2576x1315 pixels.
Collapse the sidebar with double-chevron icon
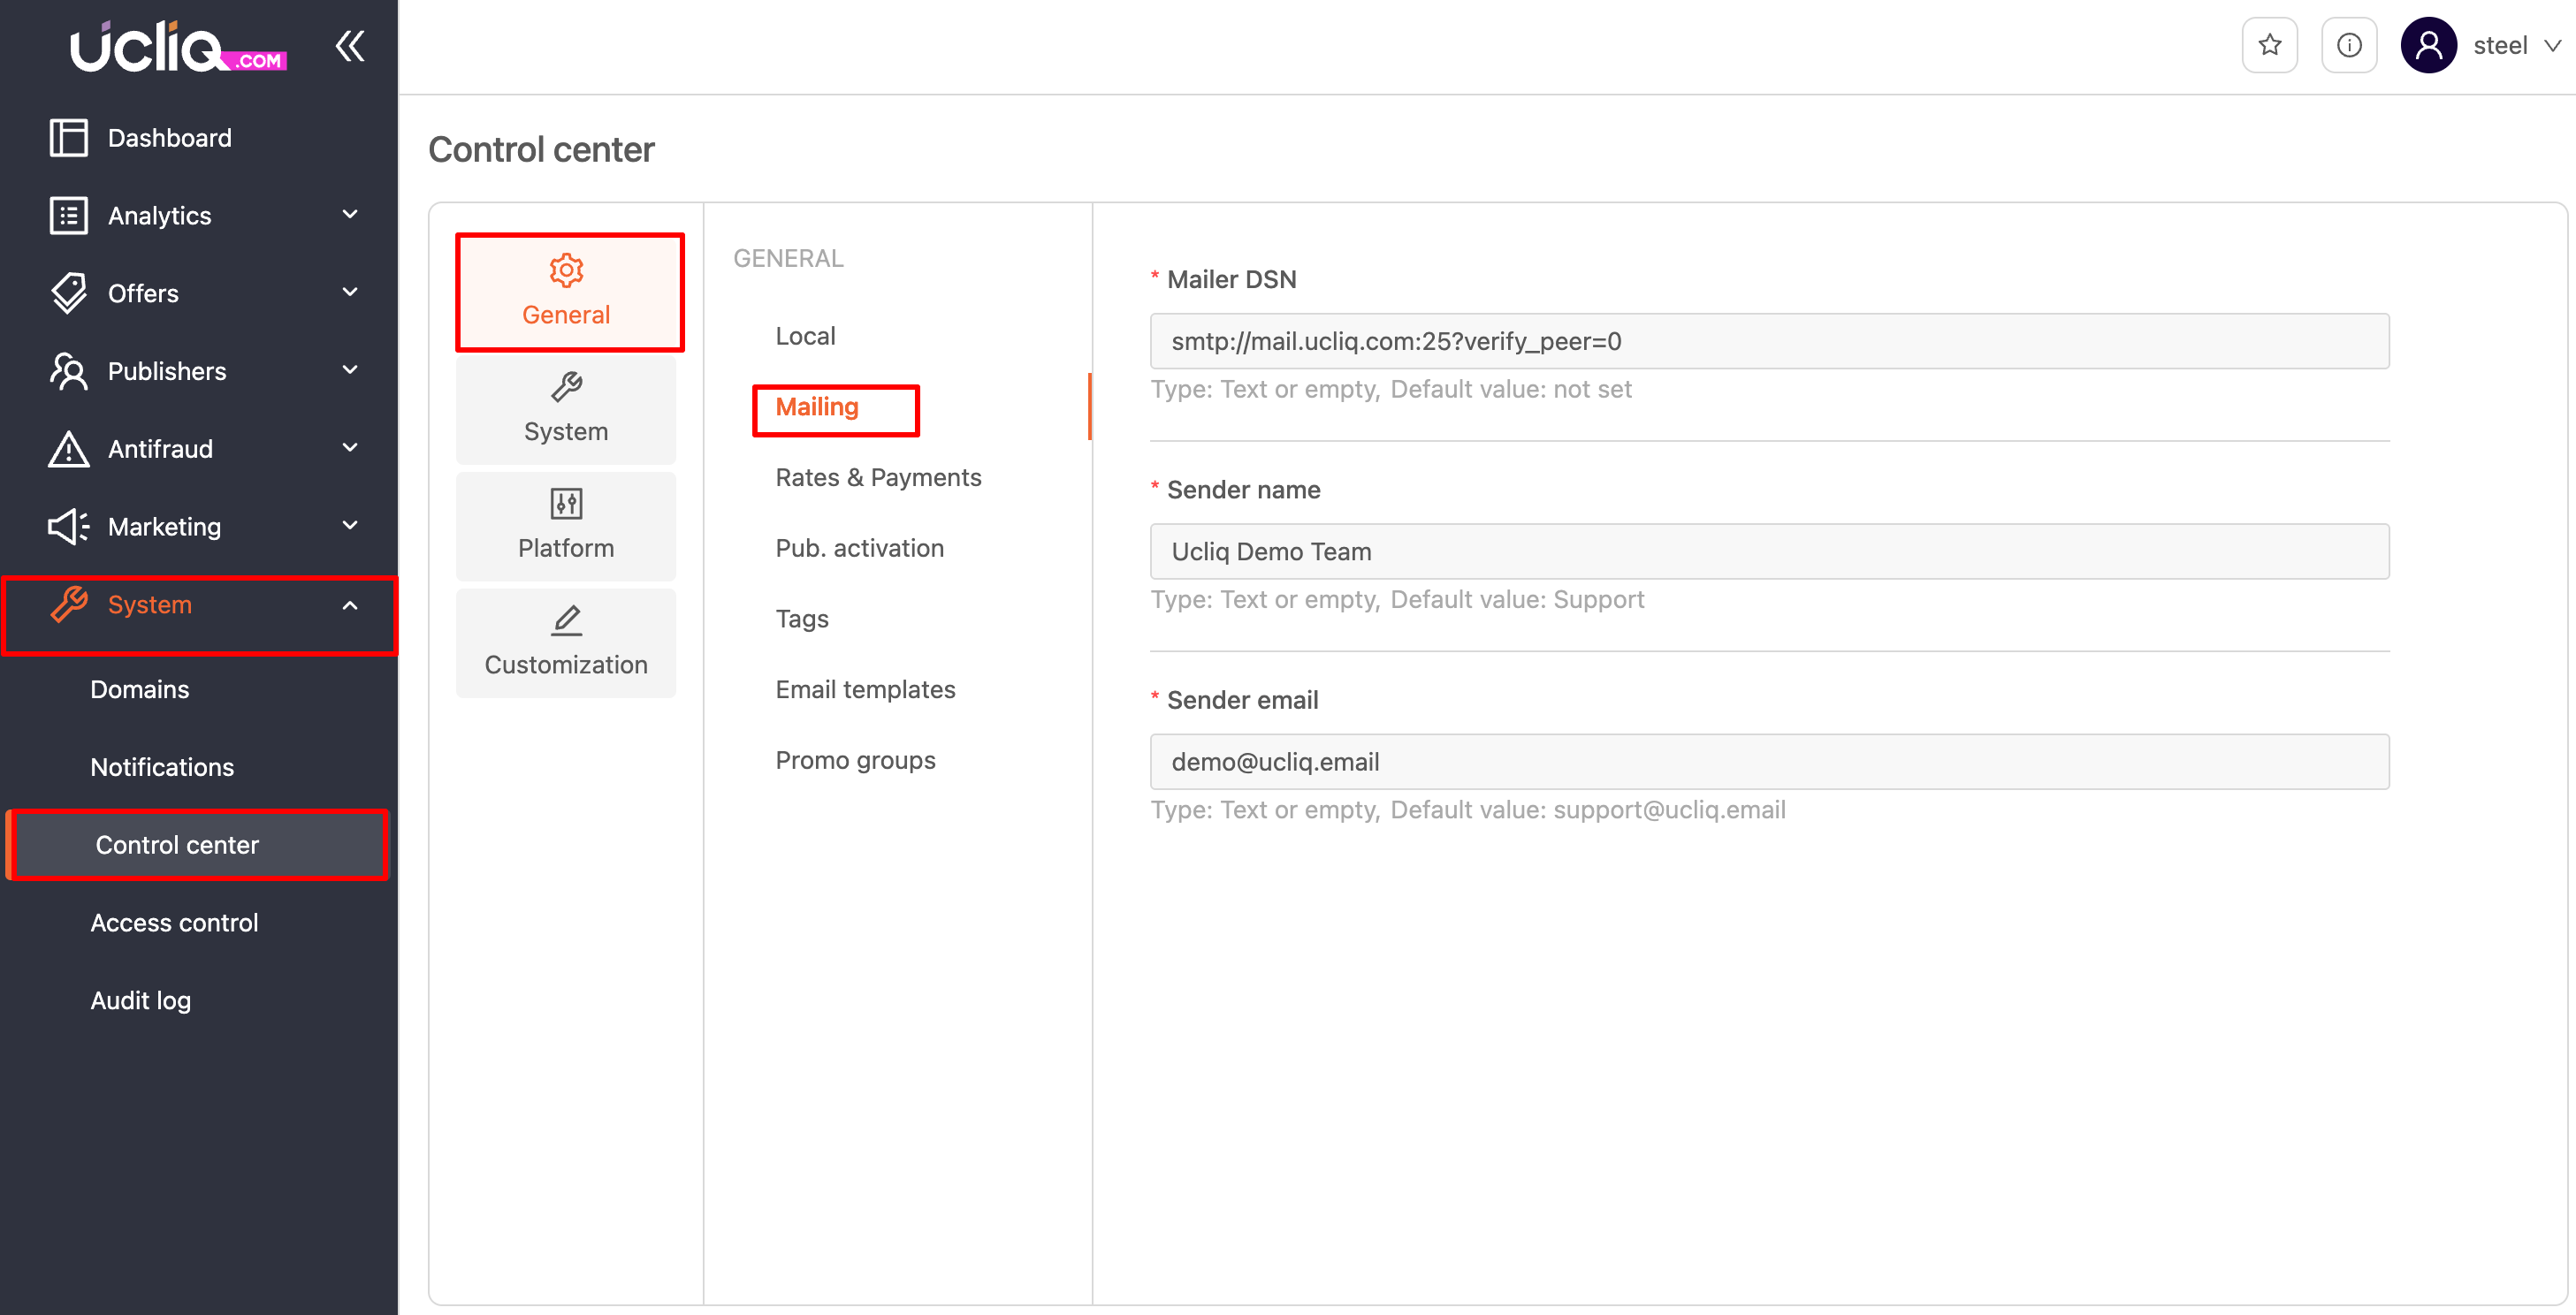tap(349, 46)
